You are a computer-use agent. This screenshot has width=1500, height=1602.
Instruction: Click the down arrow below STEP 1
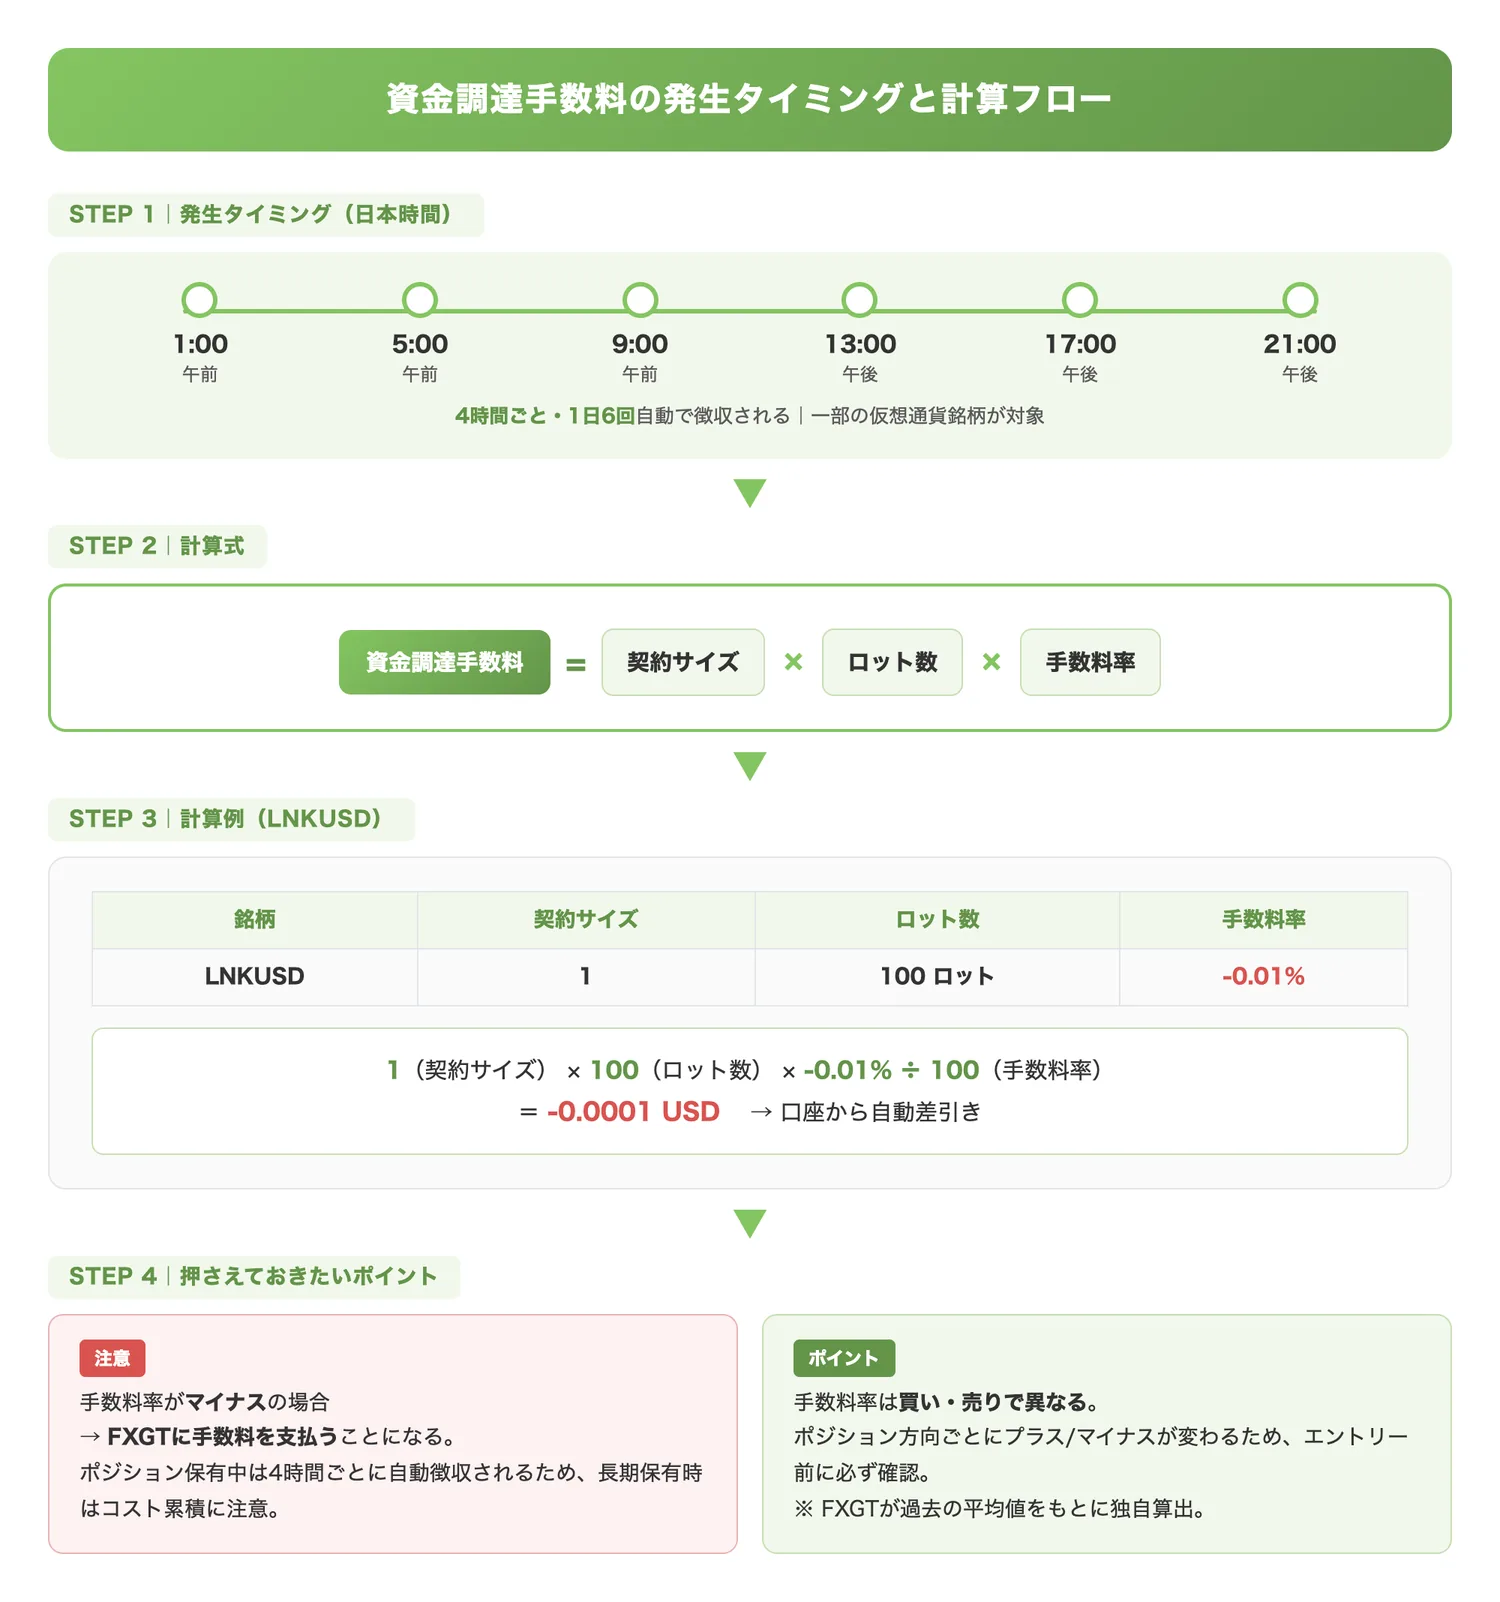[x=750, y=493]
